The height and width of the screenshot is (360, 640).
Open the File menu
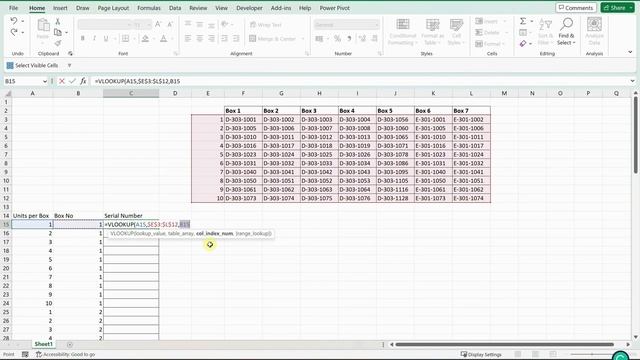pos(13,8)
